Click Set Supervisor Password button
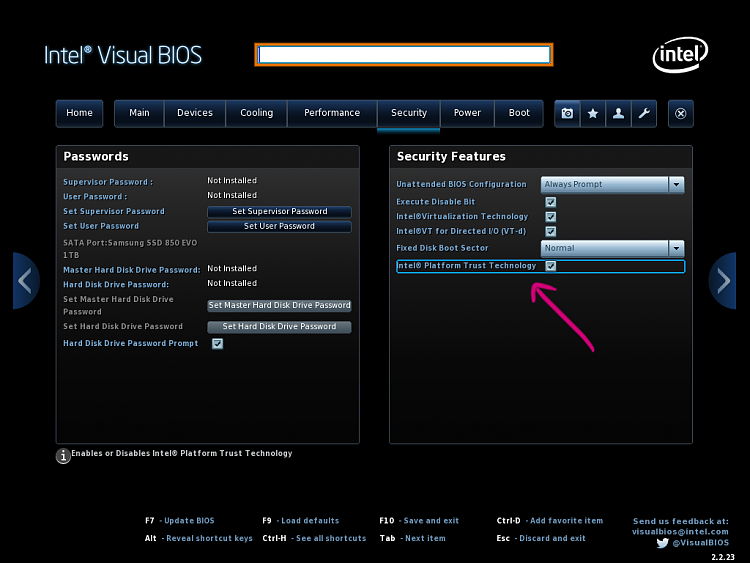The height and width of the screenshot is (563, 750). click(279, 211)
